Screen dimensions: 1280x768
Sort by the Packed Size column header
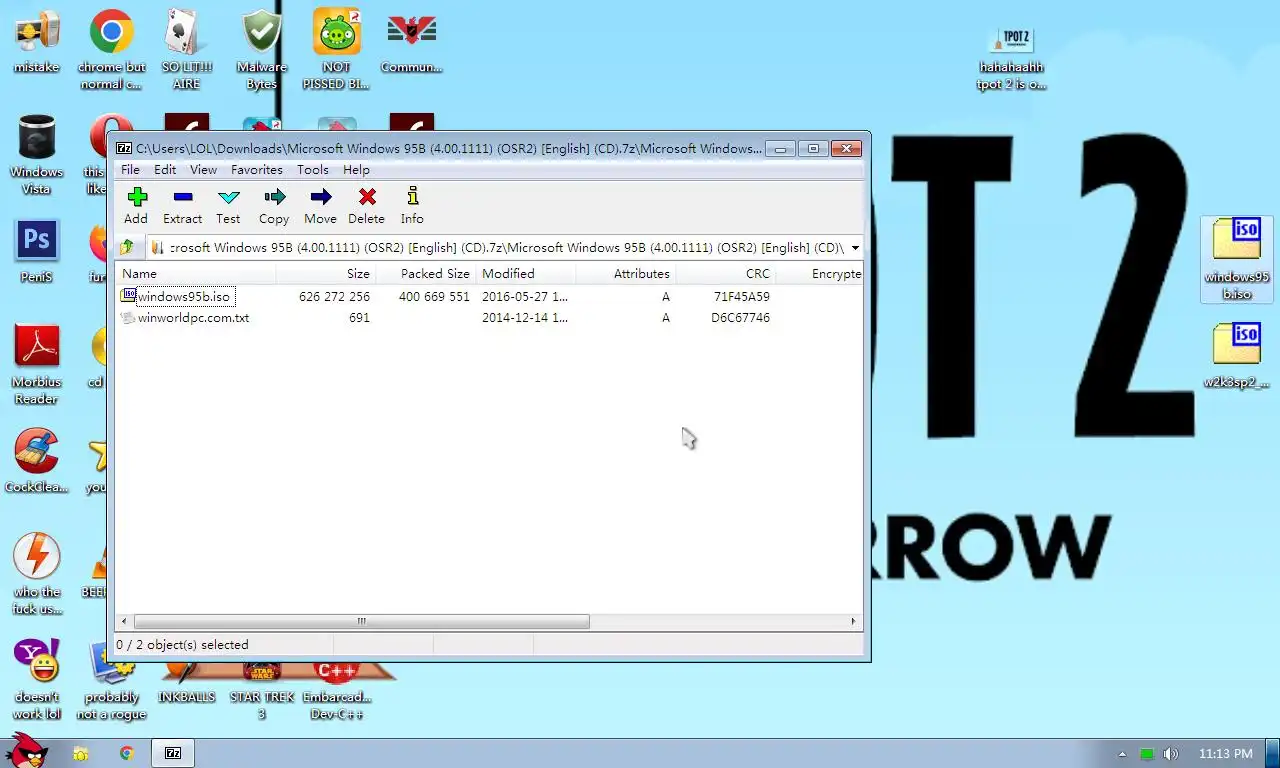point(426,274)
